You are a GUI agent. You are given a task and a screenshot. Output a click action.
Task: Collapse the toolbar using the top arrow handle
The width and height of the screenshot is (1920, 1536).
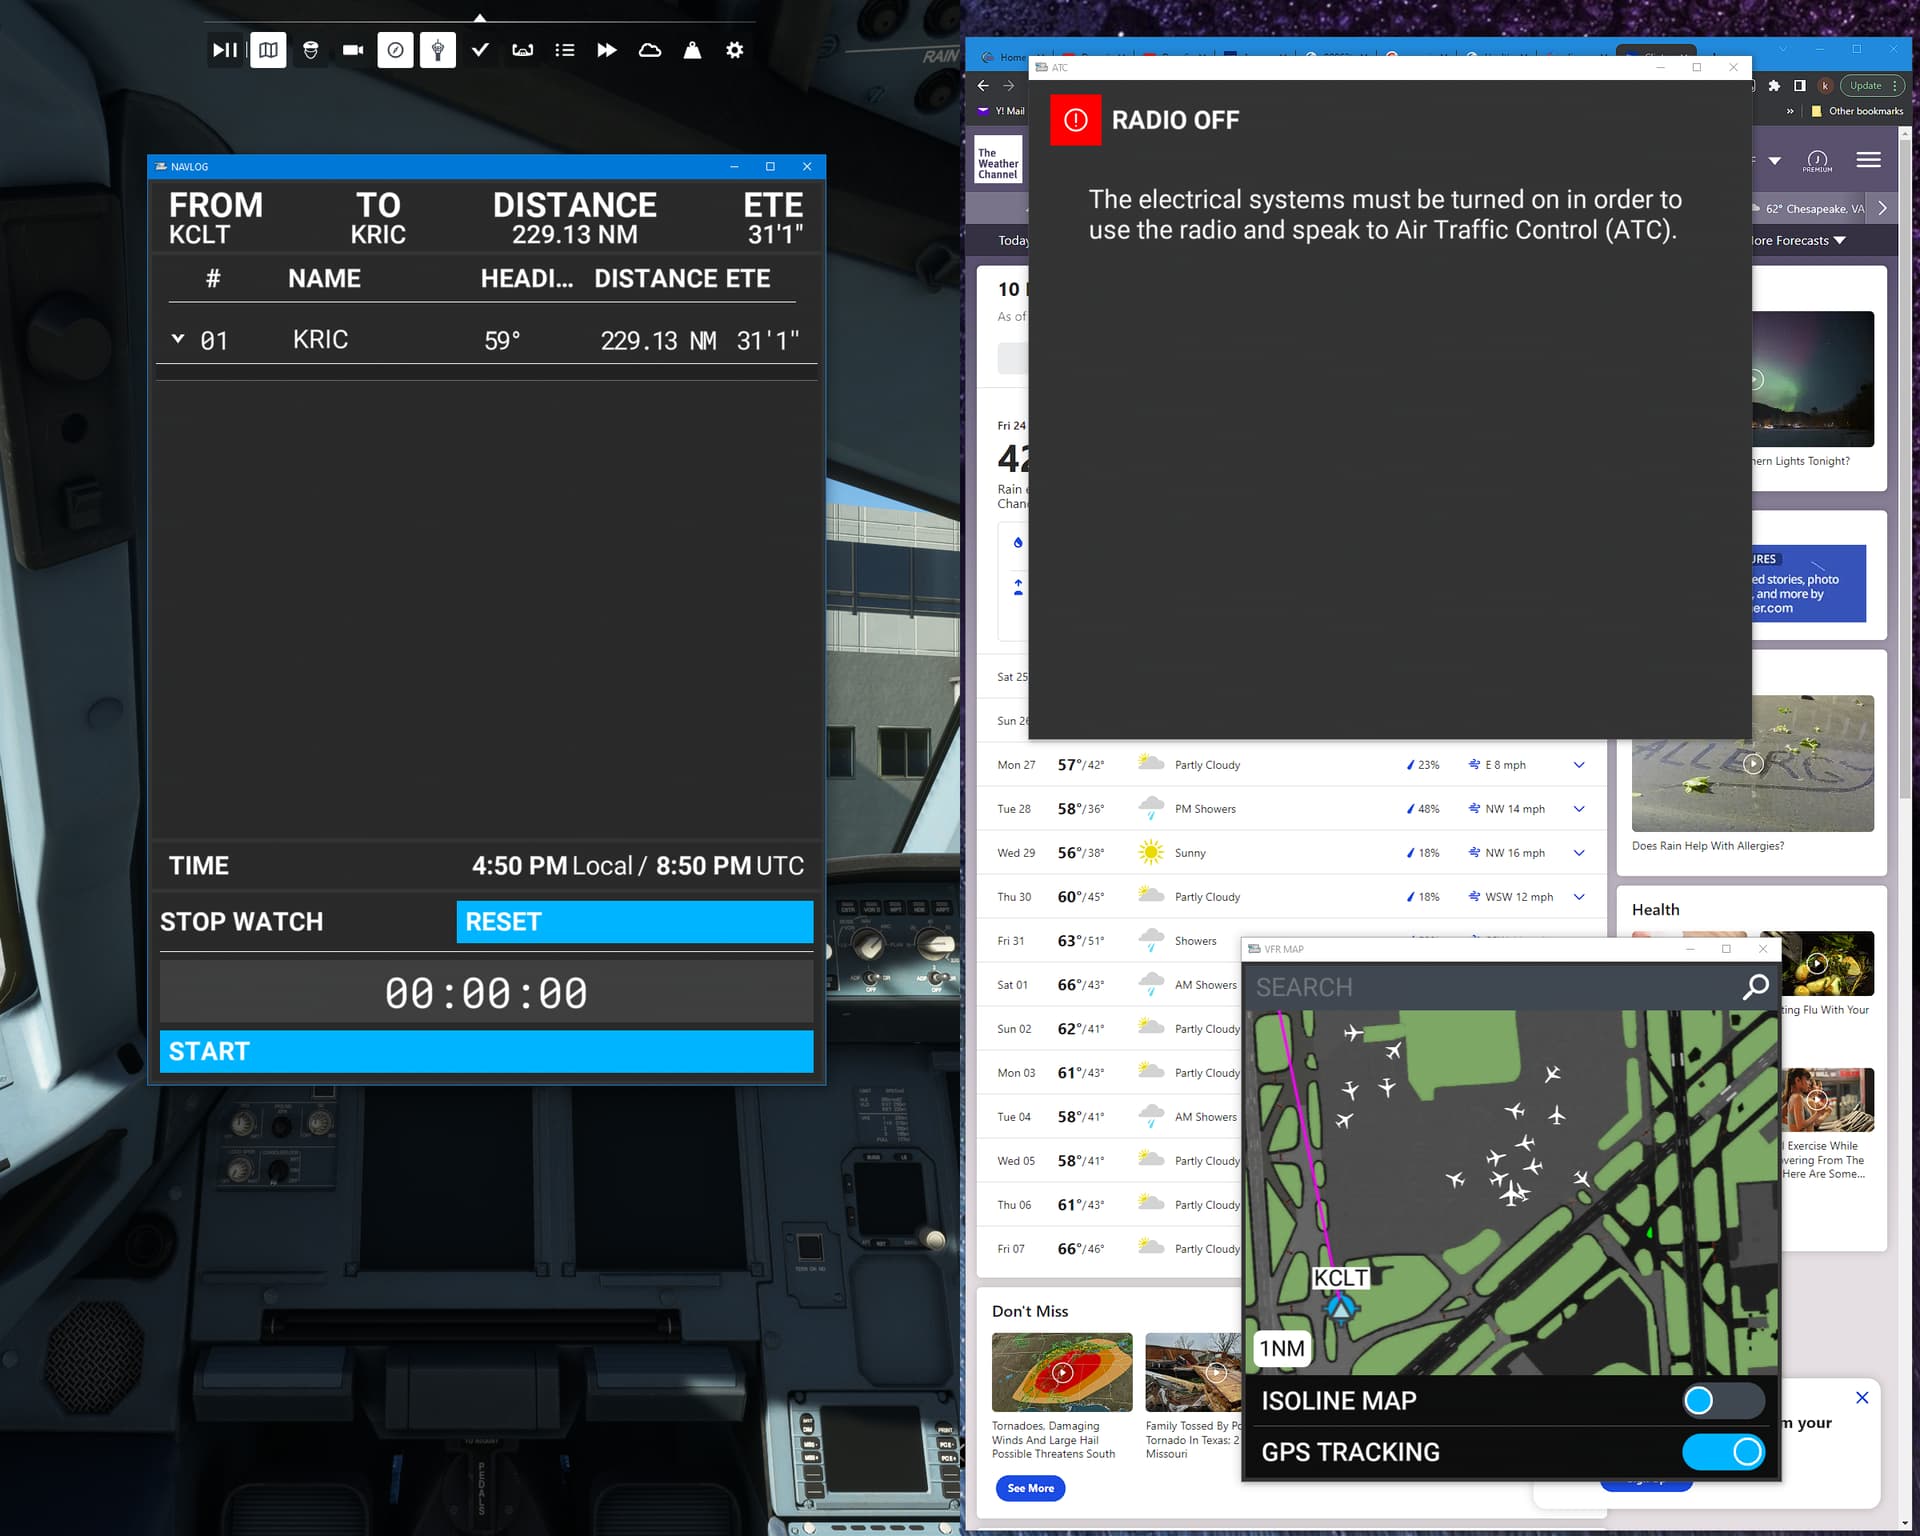pyautogui.click(x=480, y=17)
